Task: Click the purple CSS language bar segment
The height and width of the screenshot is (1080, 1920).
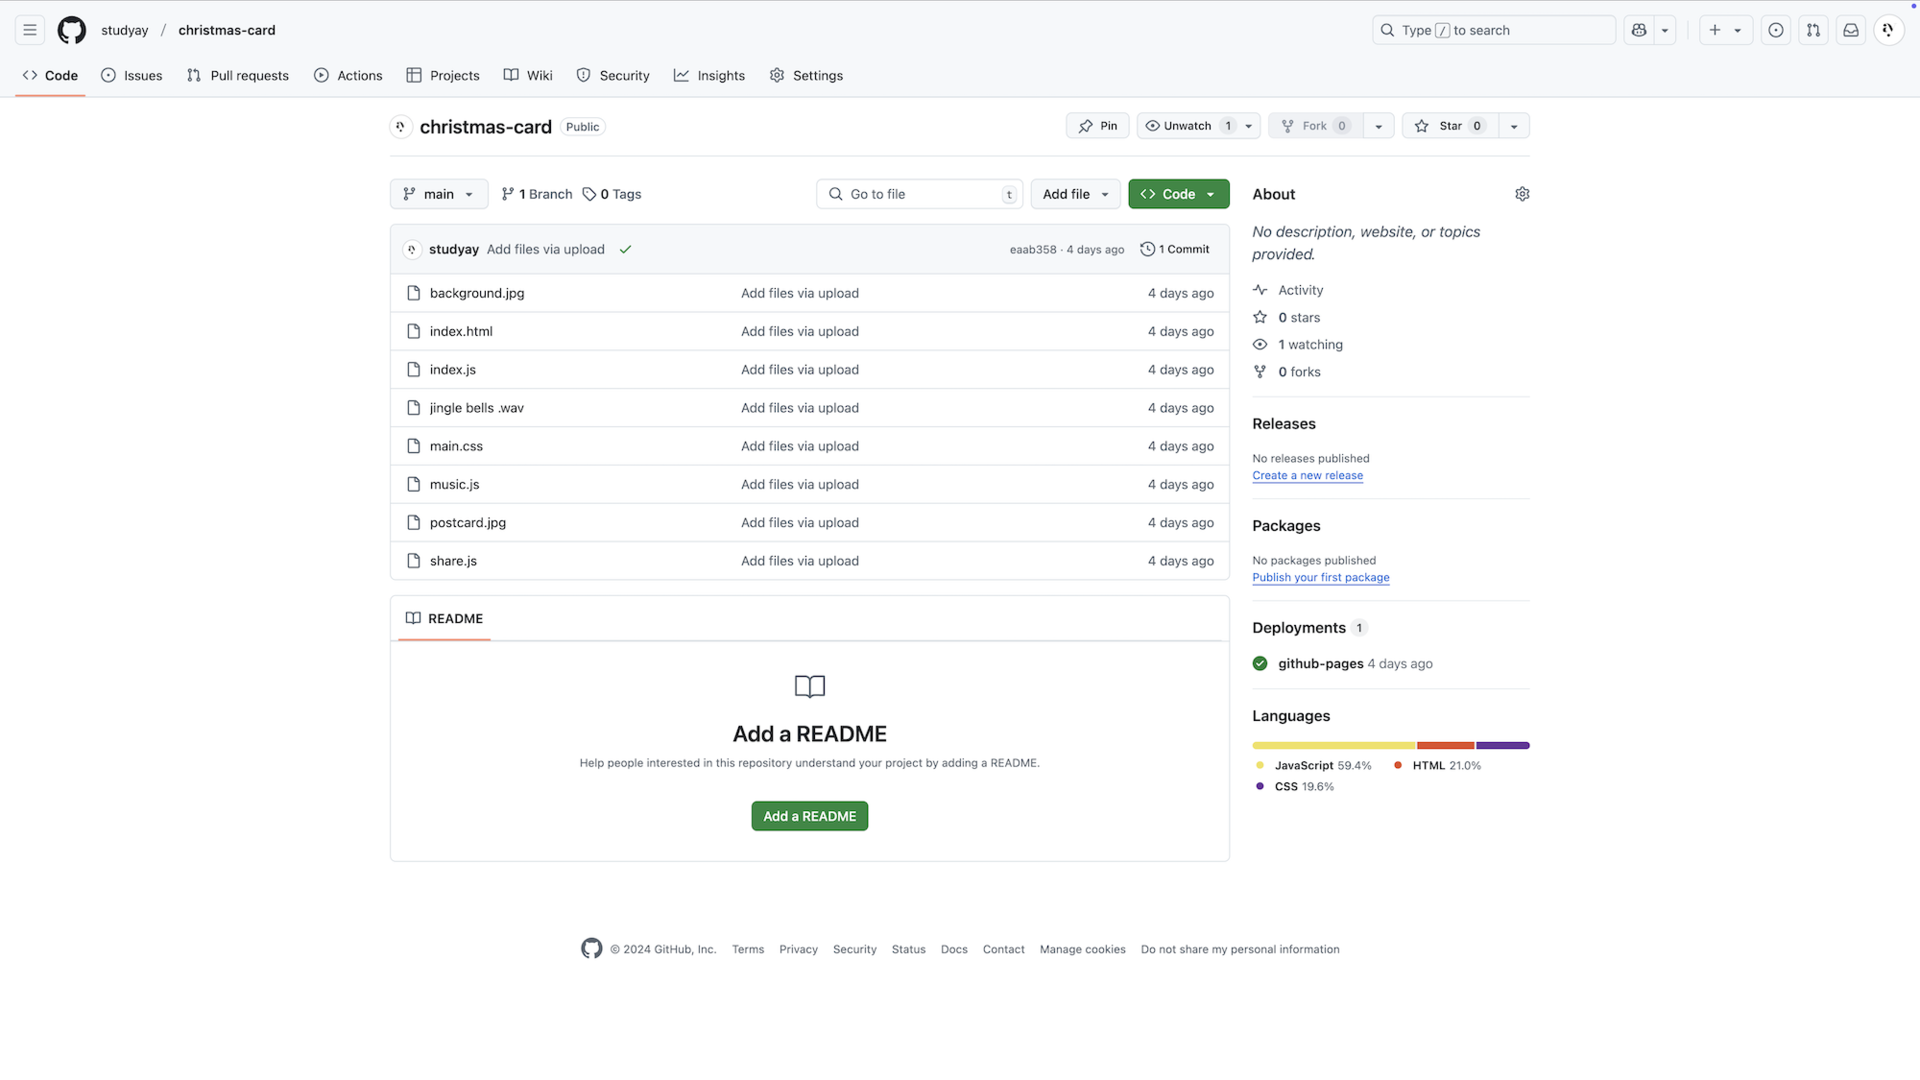Action: [1503, 746]
